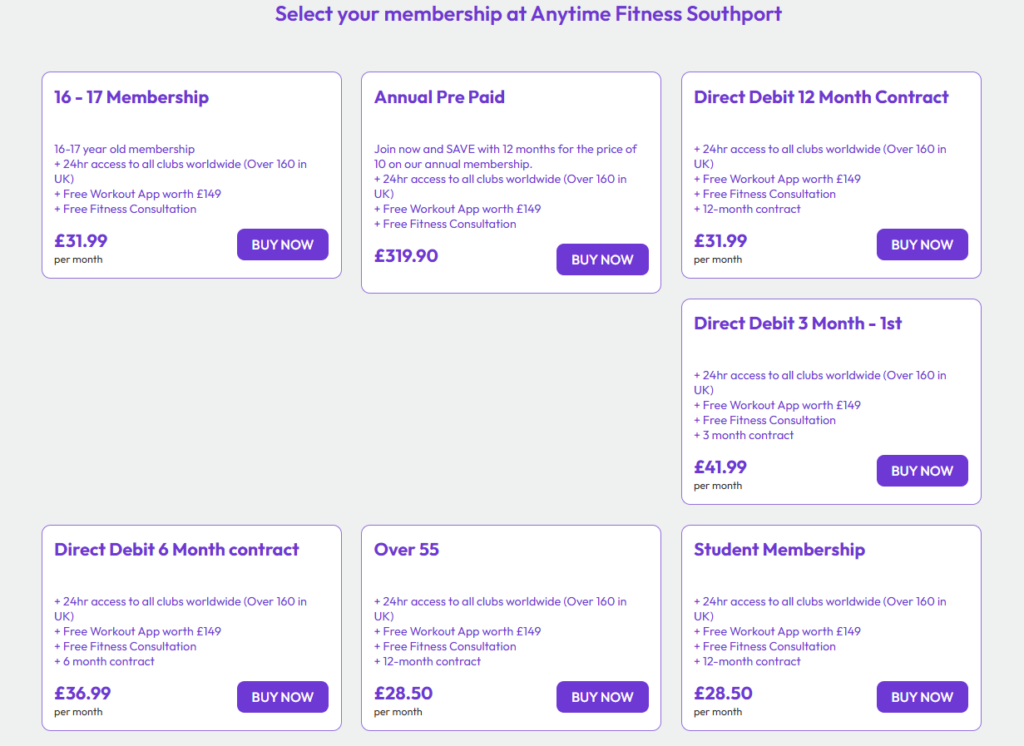Click the £28.50 price on Over 55 card

pos(403,693)
